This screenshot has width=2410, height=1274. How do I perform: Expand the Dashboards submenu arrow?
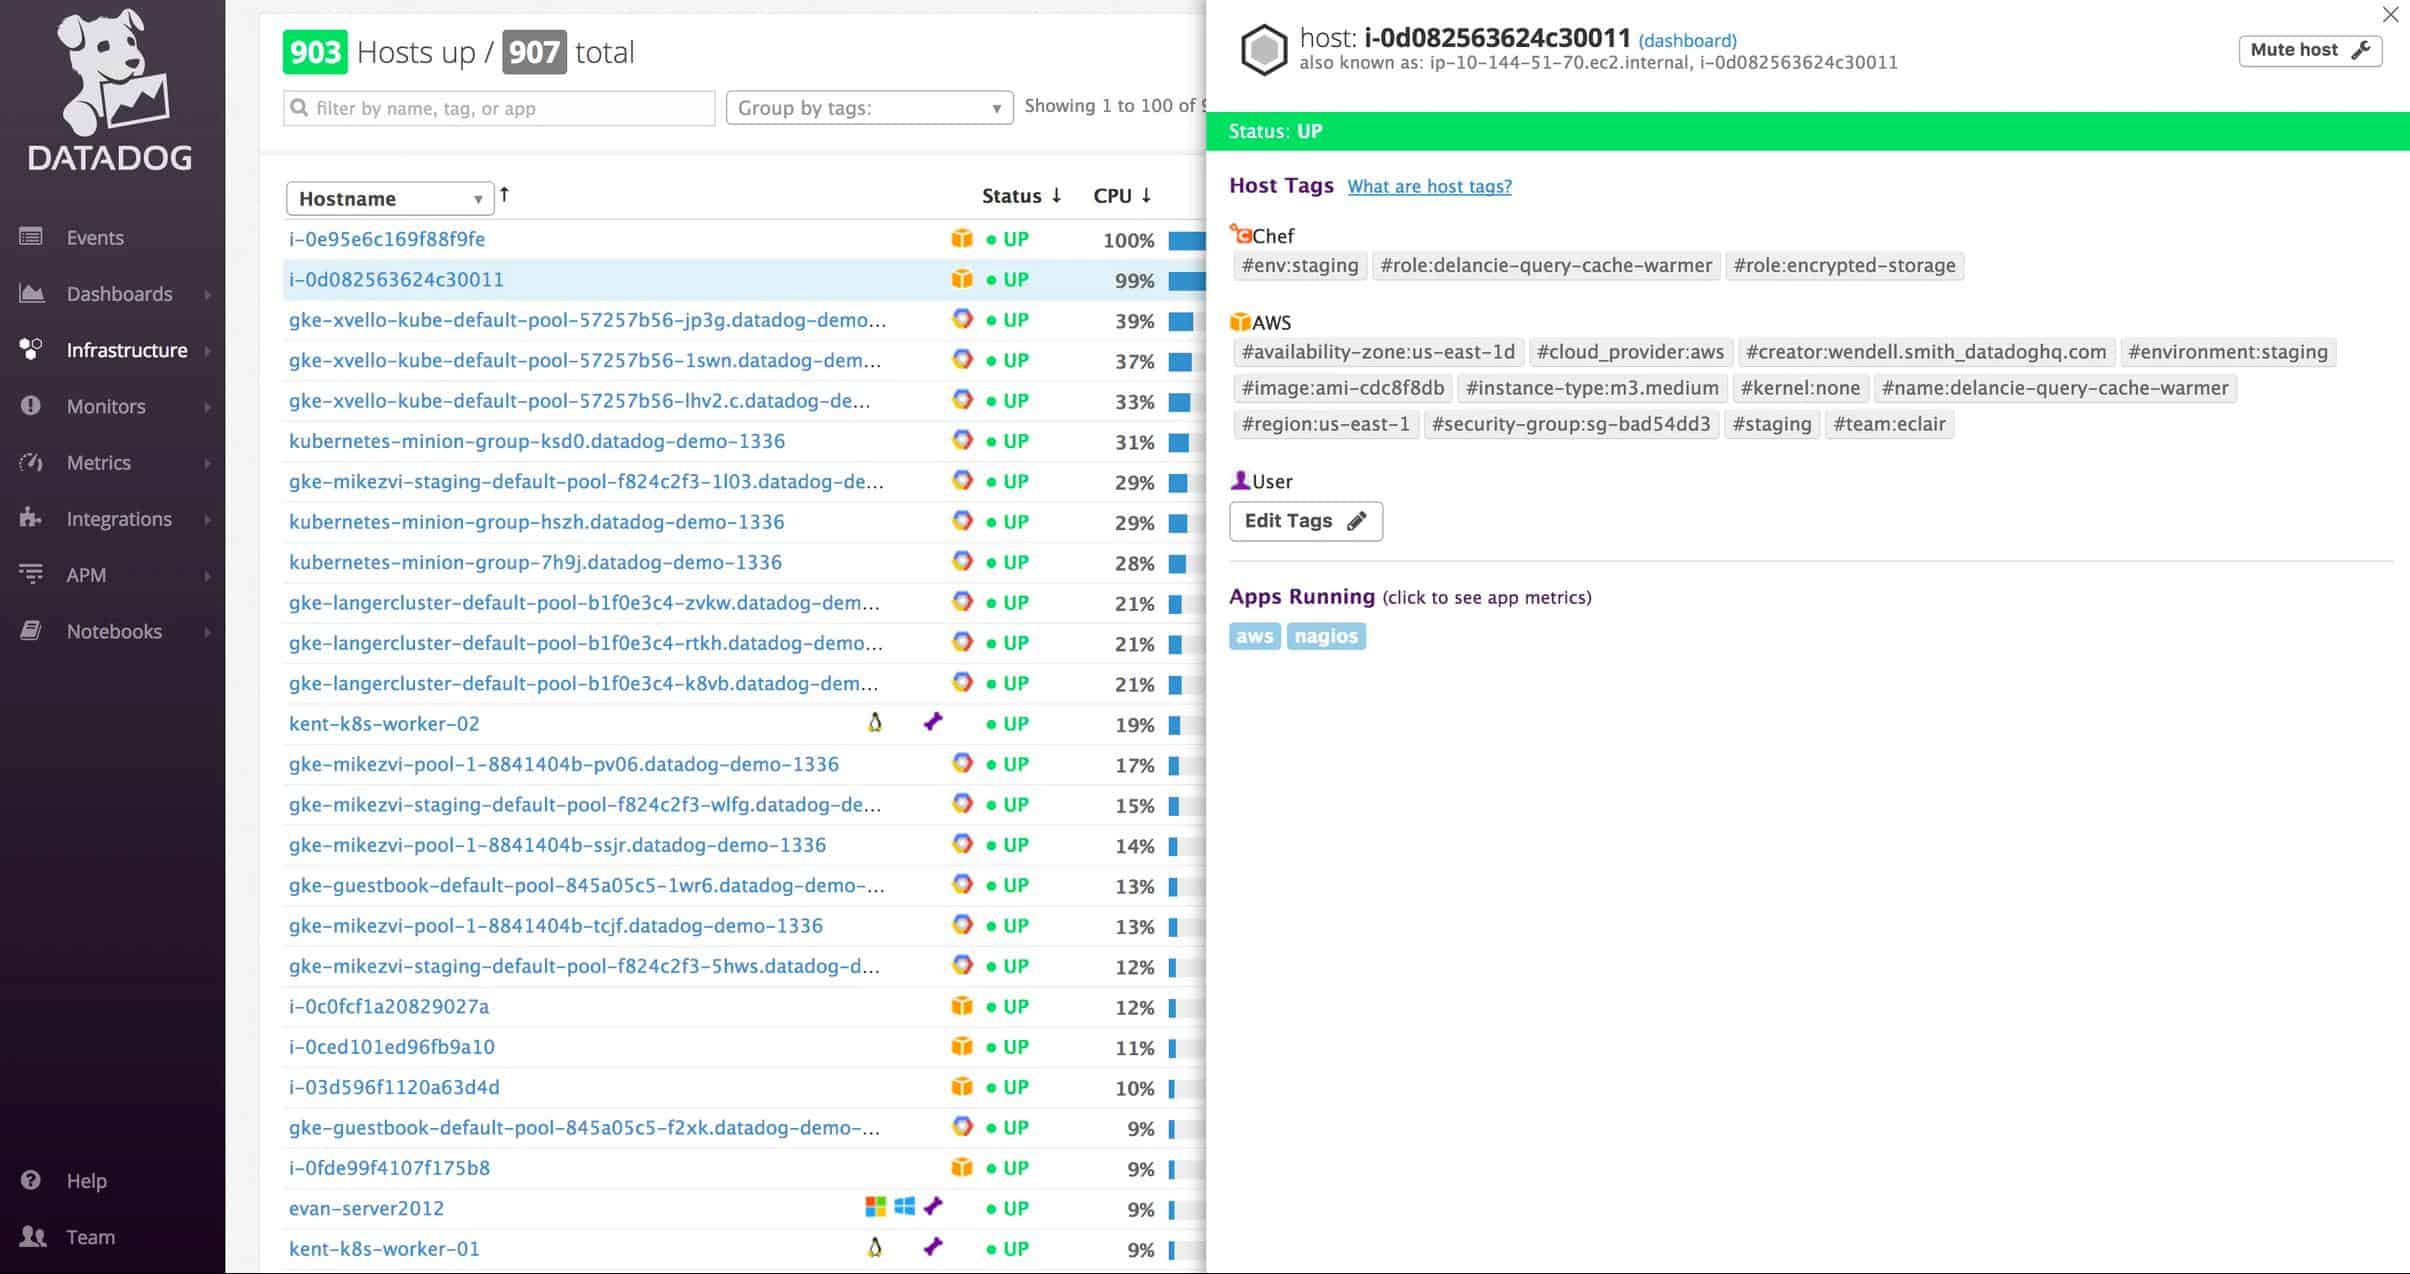[208, 294]
